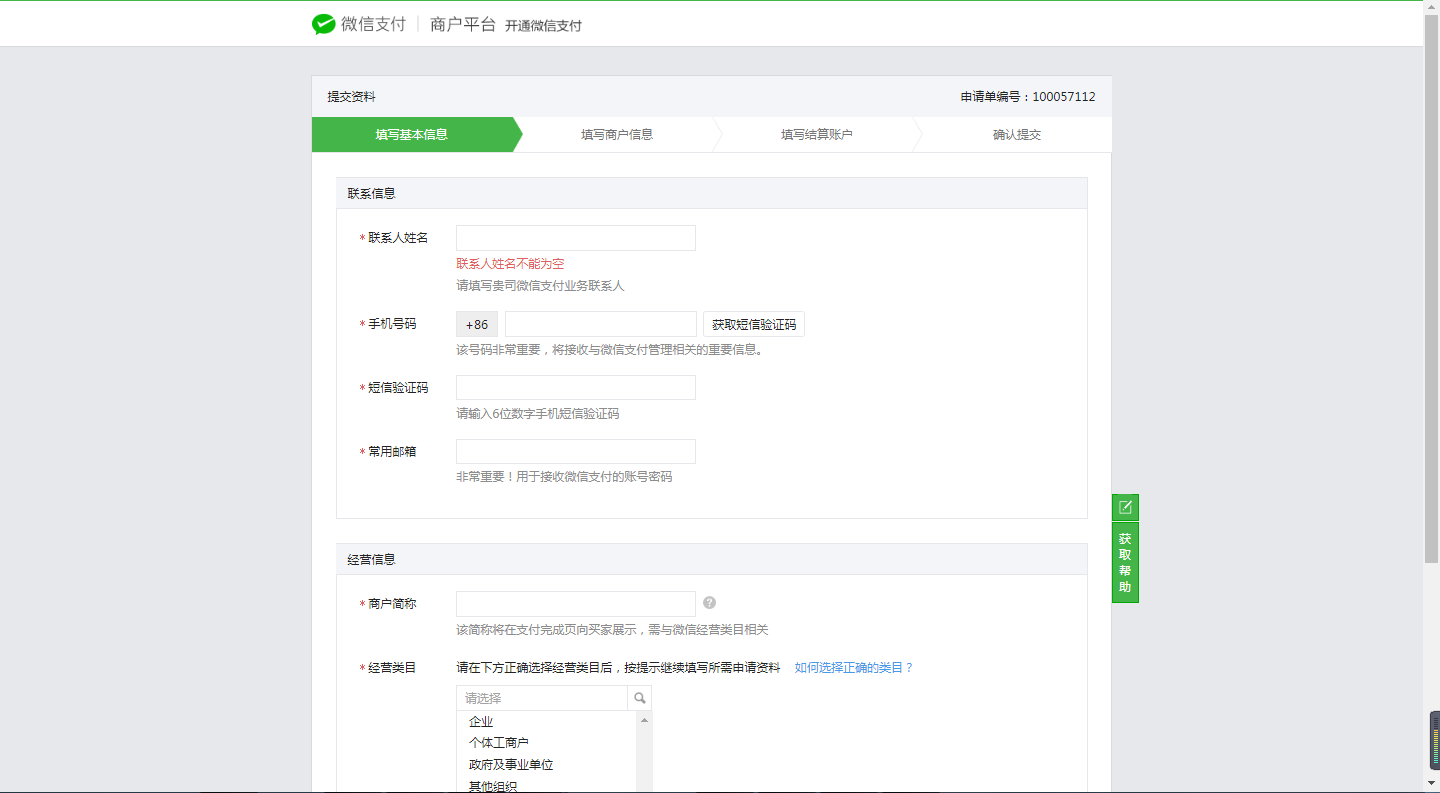Click the pencil icon above 获取帮助 sidebar
The height and width of the screenshot is (793, 1440).
pos(1125,507)
